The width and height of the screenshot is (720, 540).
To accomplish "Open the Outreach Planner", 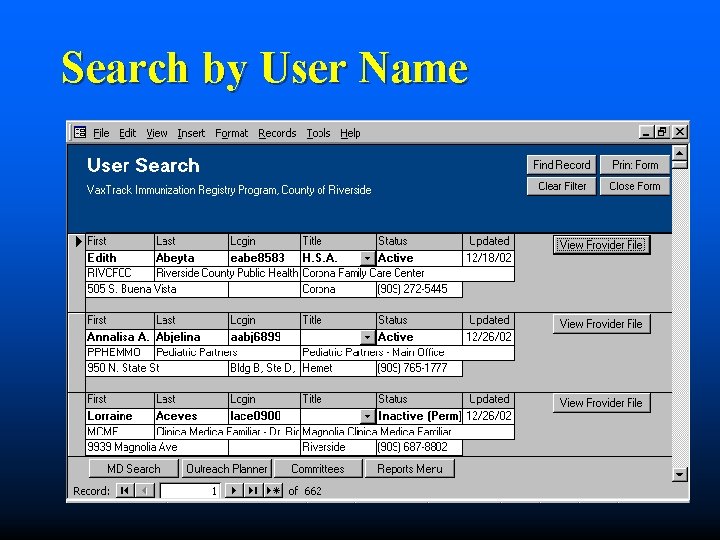I will point(227,469).
